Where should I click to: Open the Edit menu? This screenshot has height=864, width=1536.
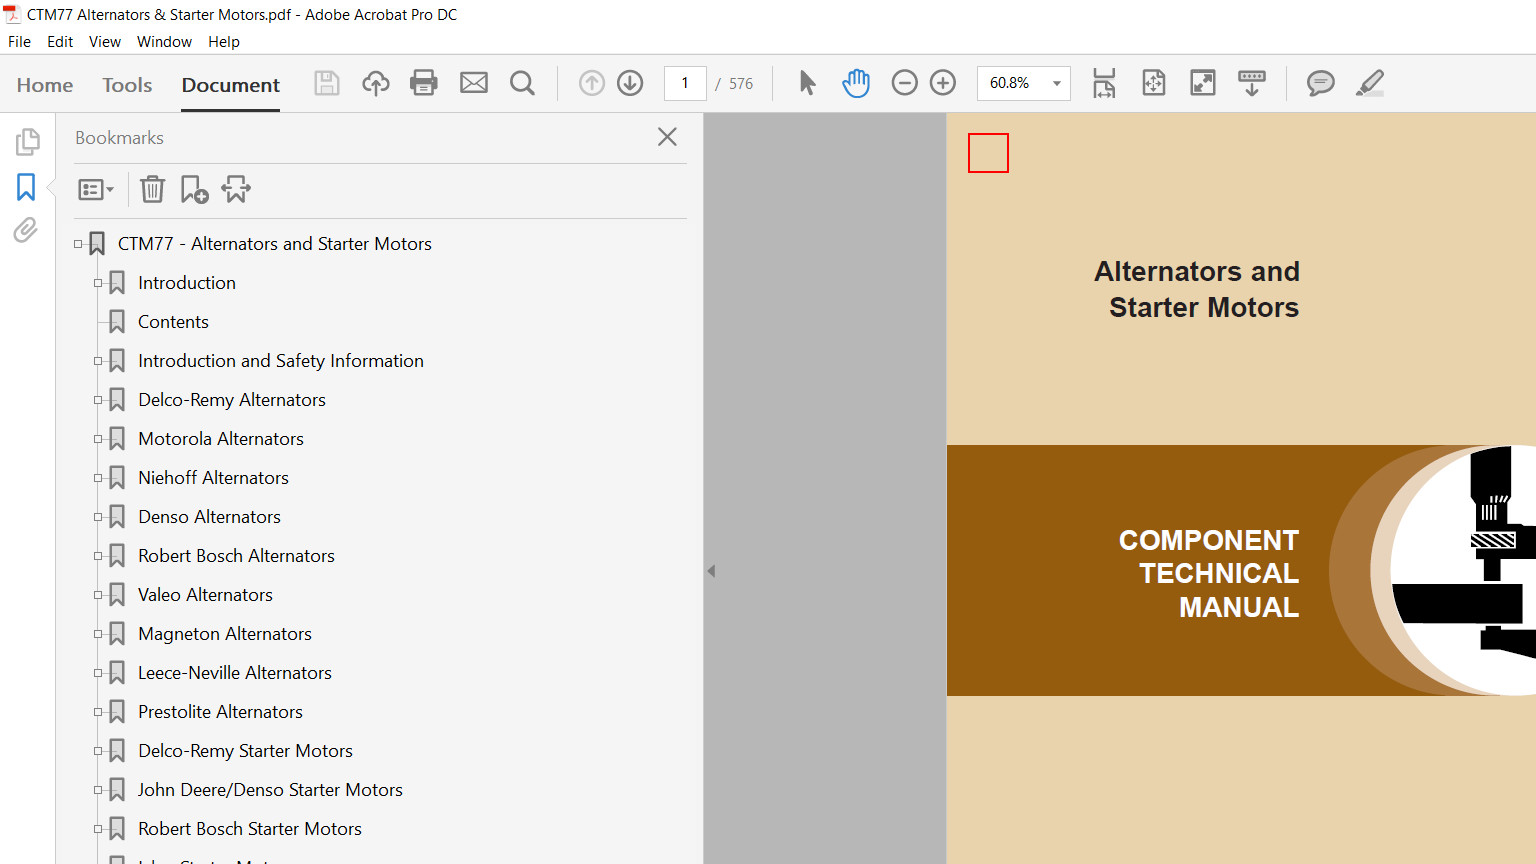point(60,42)
